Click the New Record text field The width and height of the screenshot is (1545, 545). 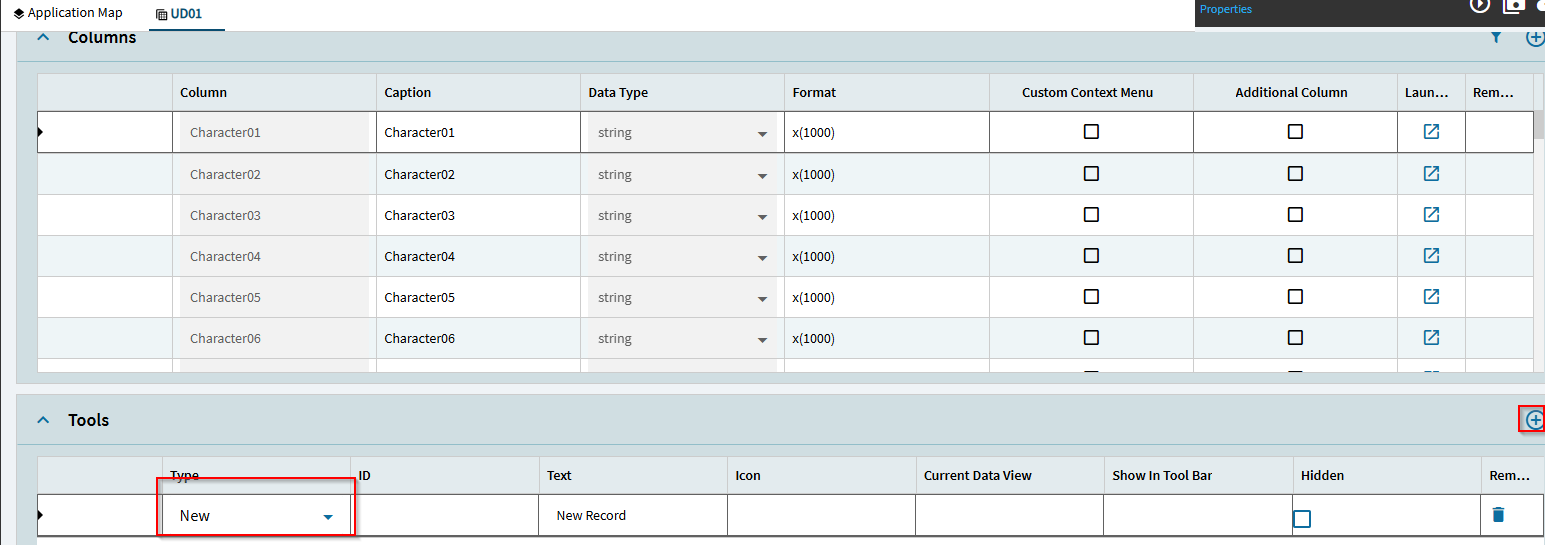coord(633,516)
